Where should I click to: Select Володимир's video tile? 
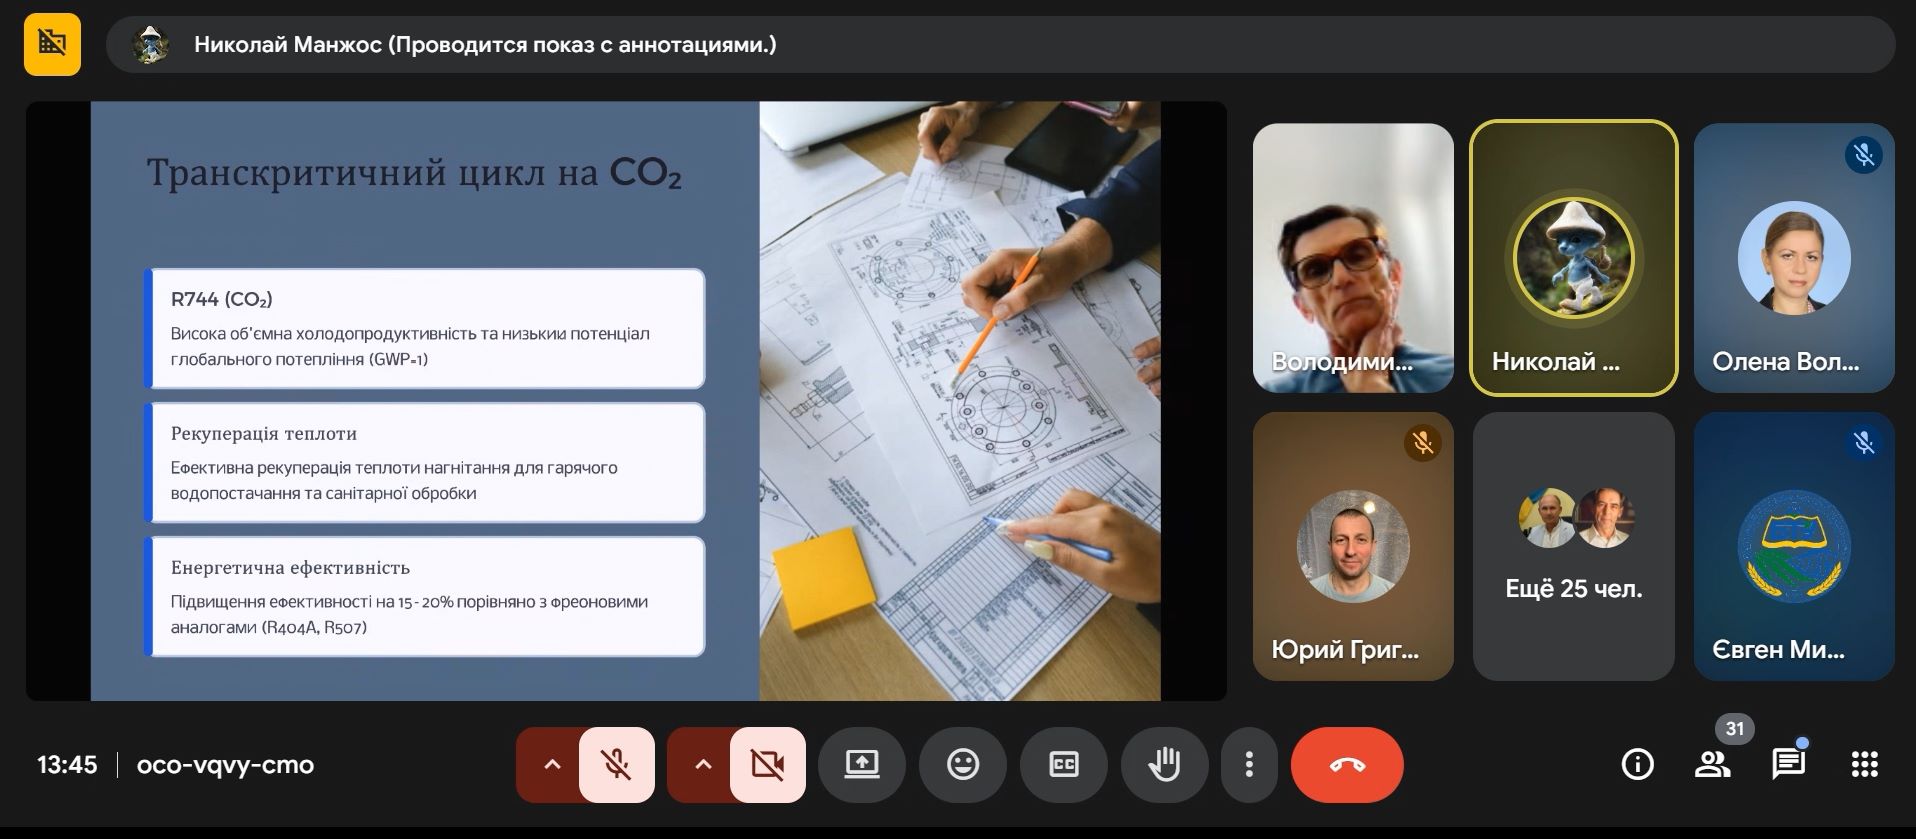coord(1352,257)
